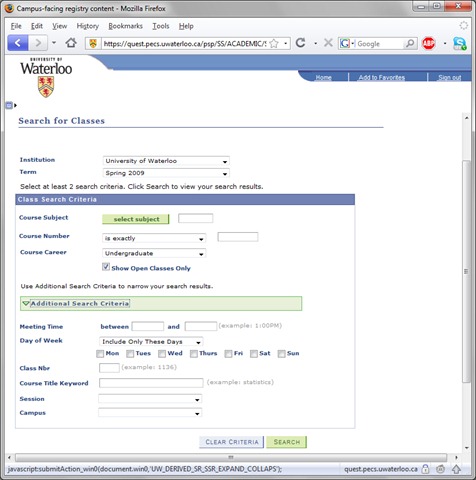Open the Term dropdown showing Spring 2009
Image resolution: width=476 pixels, height=480 pixels.
[166, 173]
